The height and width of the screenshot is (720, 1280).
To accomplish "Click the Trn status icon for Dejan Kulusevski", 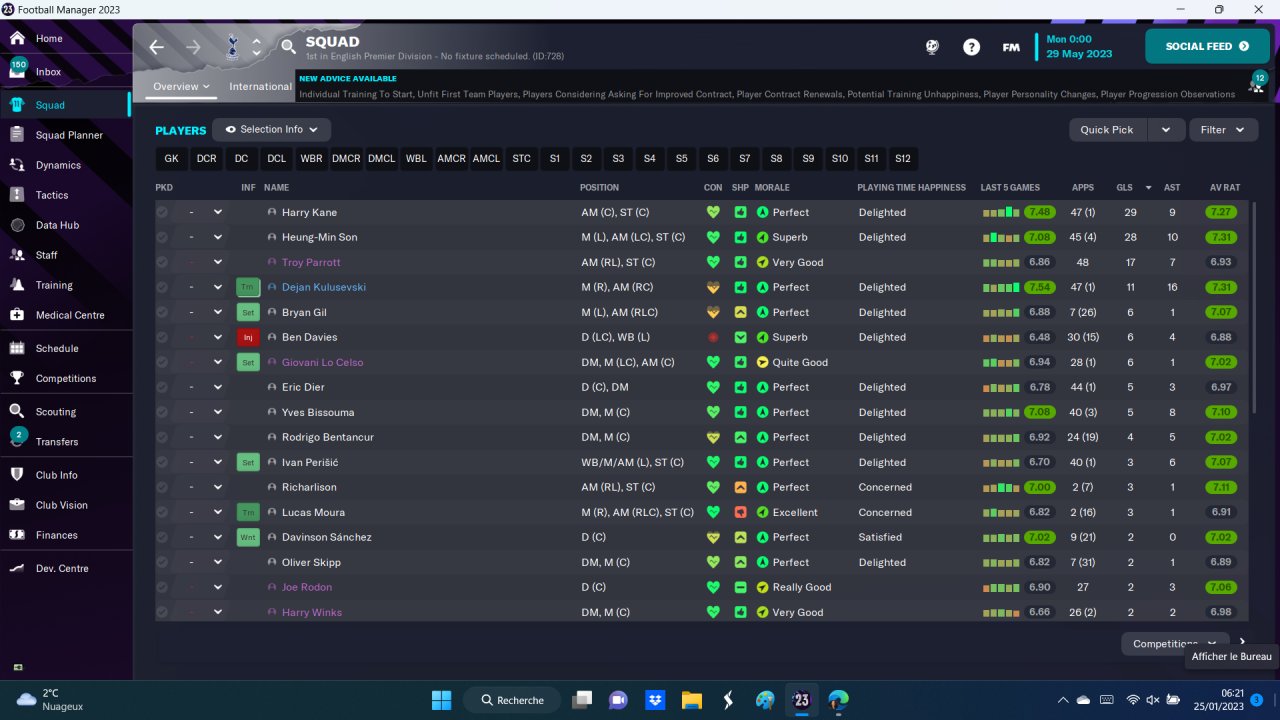I will (x=248, y=287).
